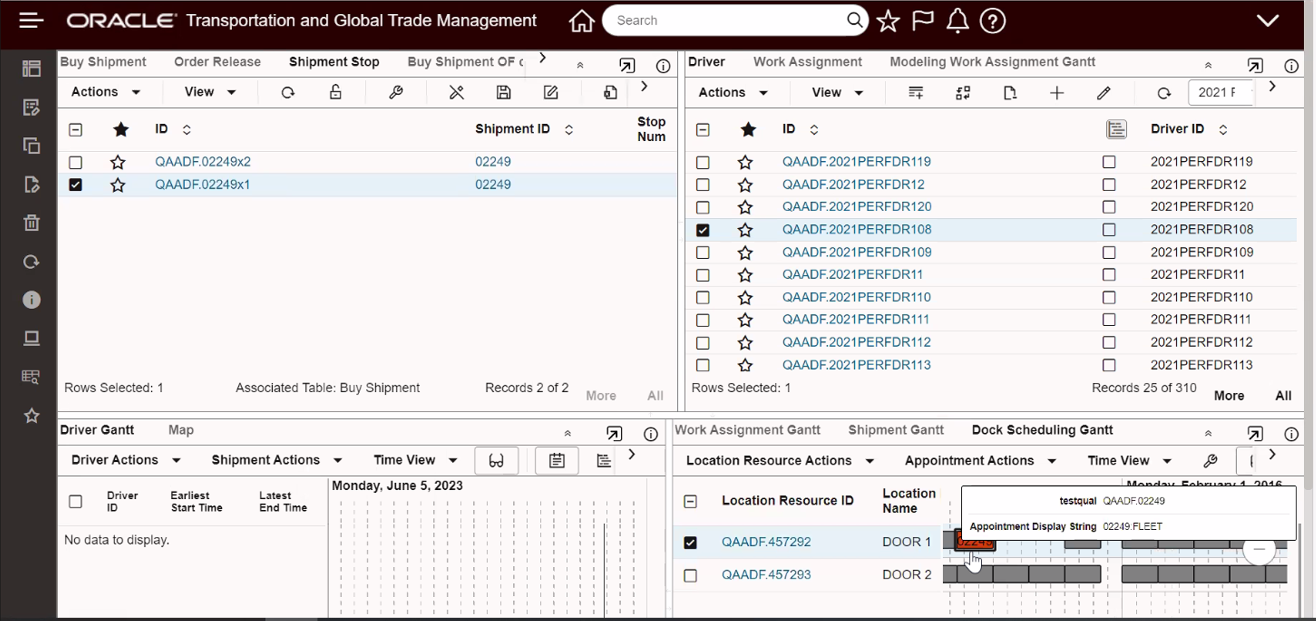Screen dimensions: 1316x621
Task: Click refresh icon in Shipment Stop toolbar
Action: (x=288, y=92)
